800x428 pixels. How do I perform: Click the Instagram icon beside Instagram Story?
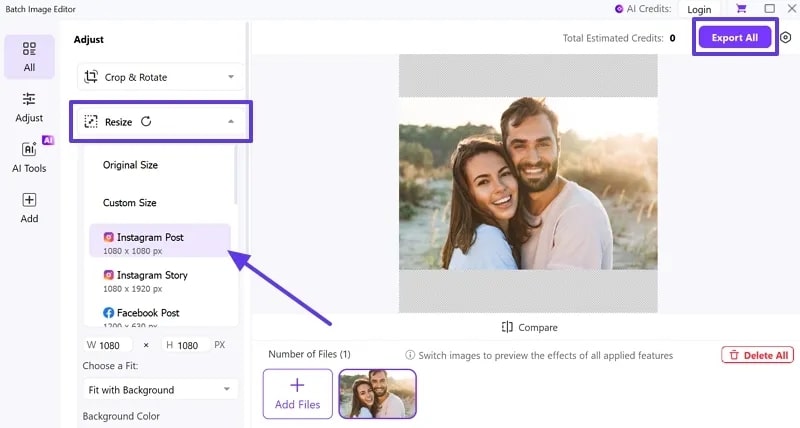(x=109, y=275)
